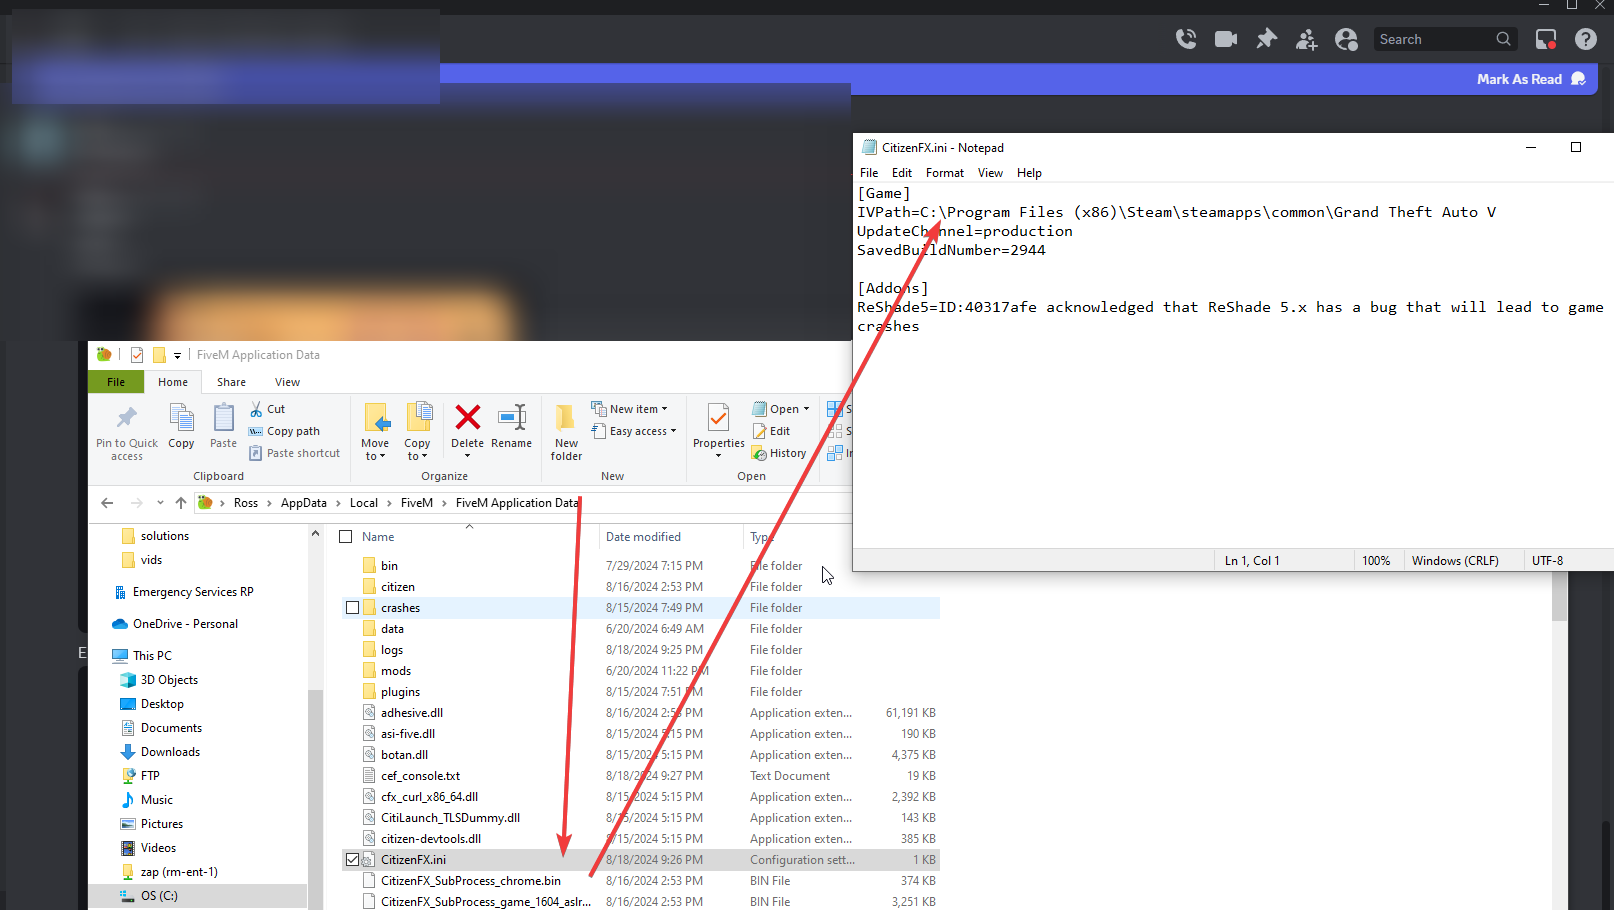Image resolution: width=1614 pixels, height=910 pixels.
Task: Select adhesive.dll file
Action: (x=412, y=713)
